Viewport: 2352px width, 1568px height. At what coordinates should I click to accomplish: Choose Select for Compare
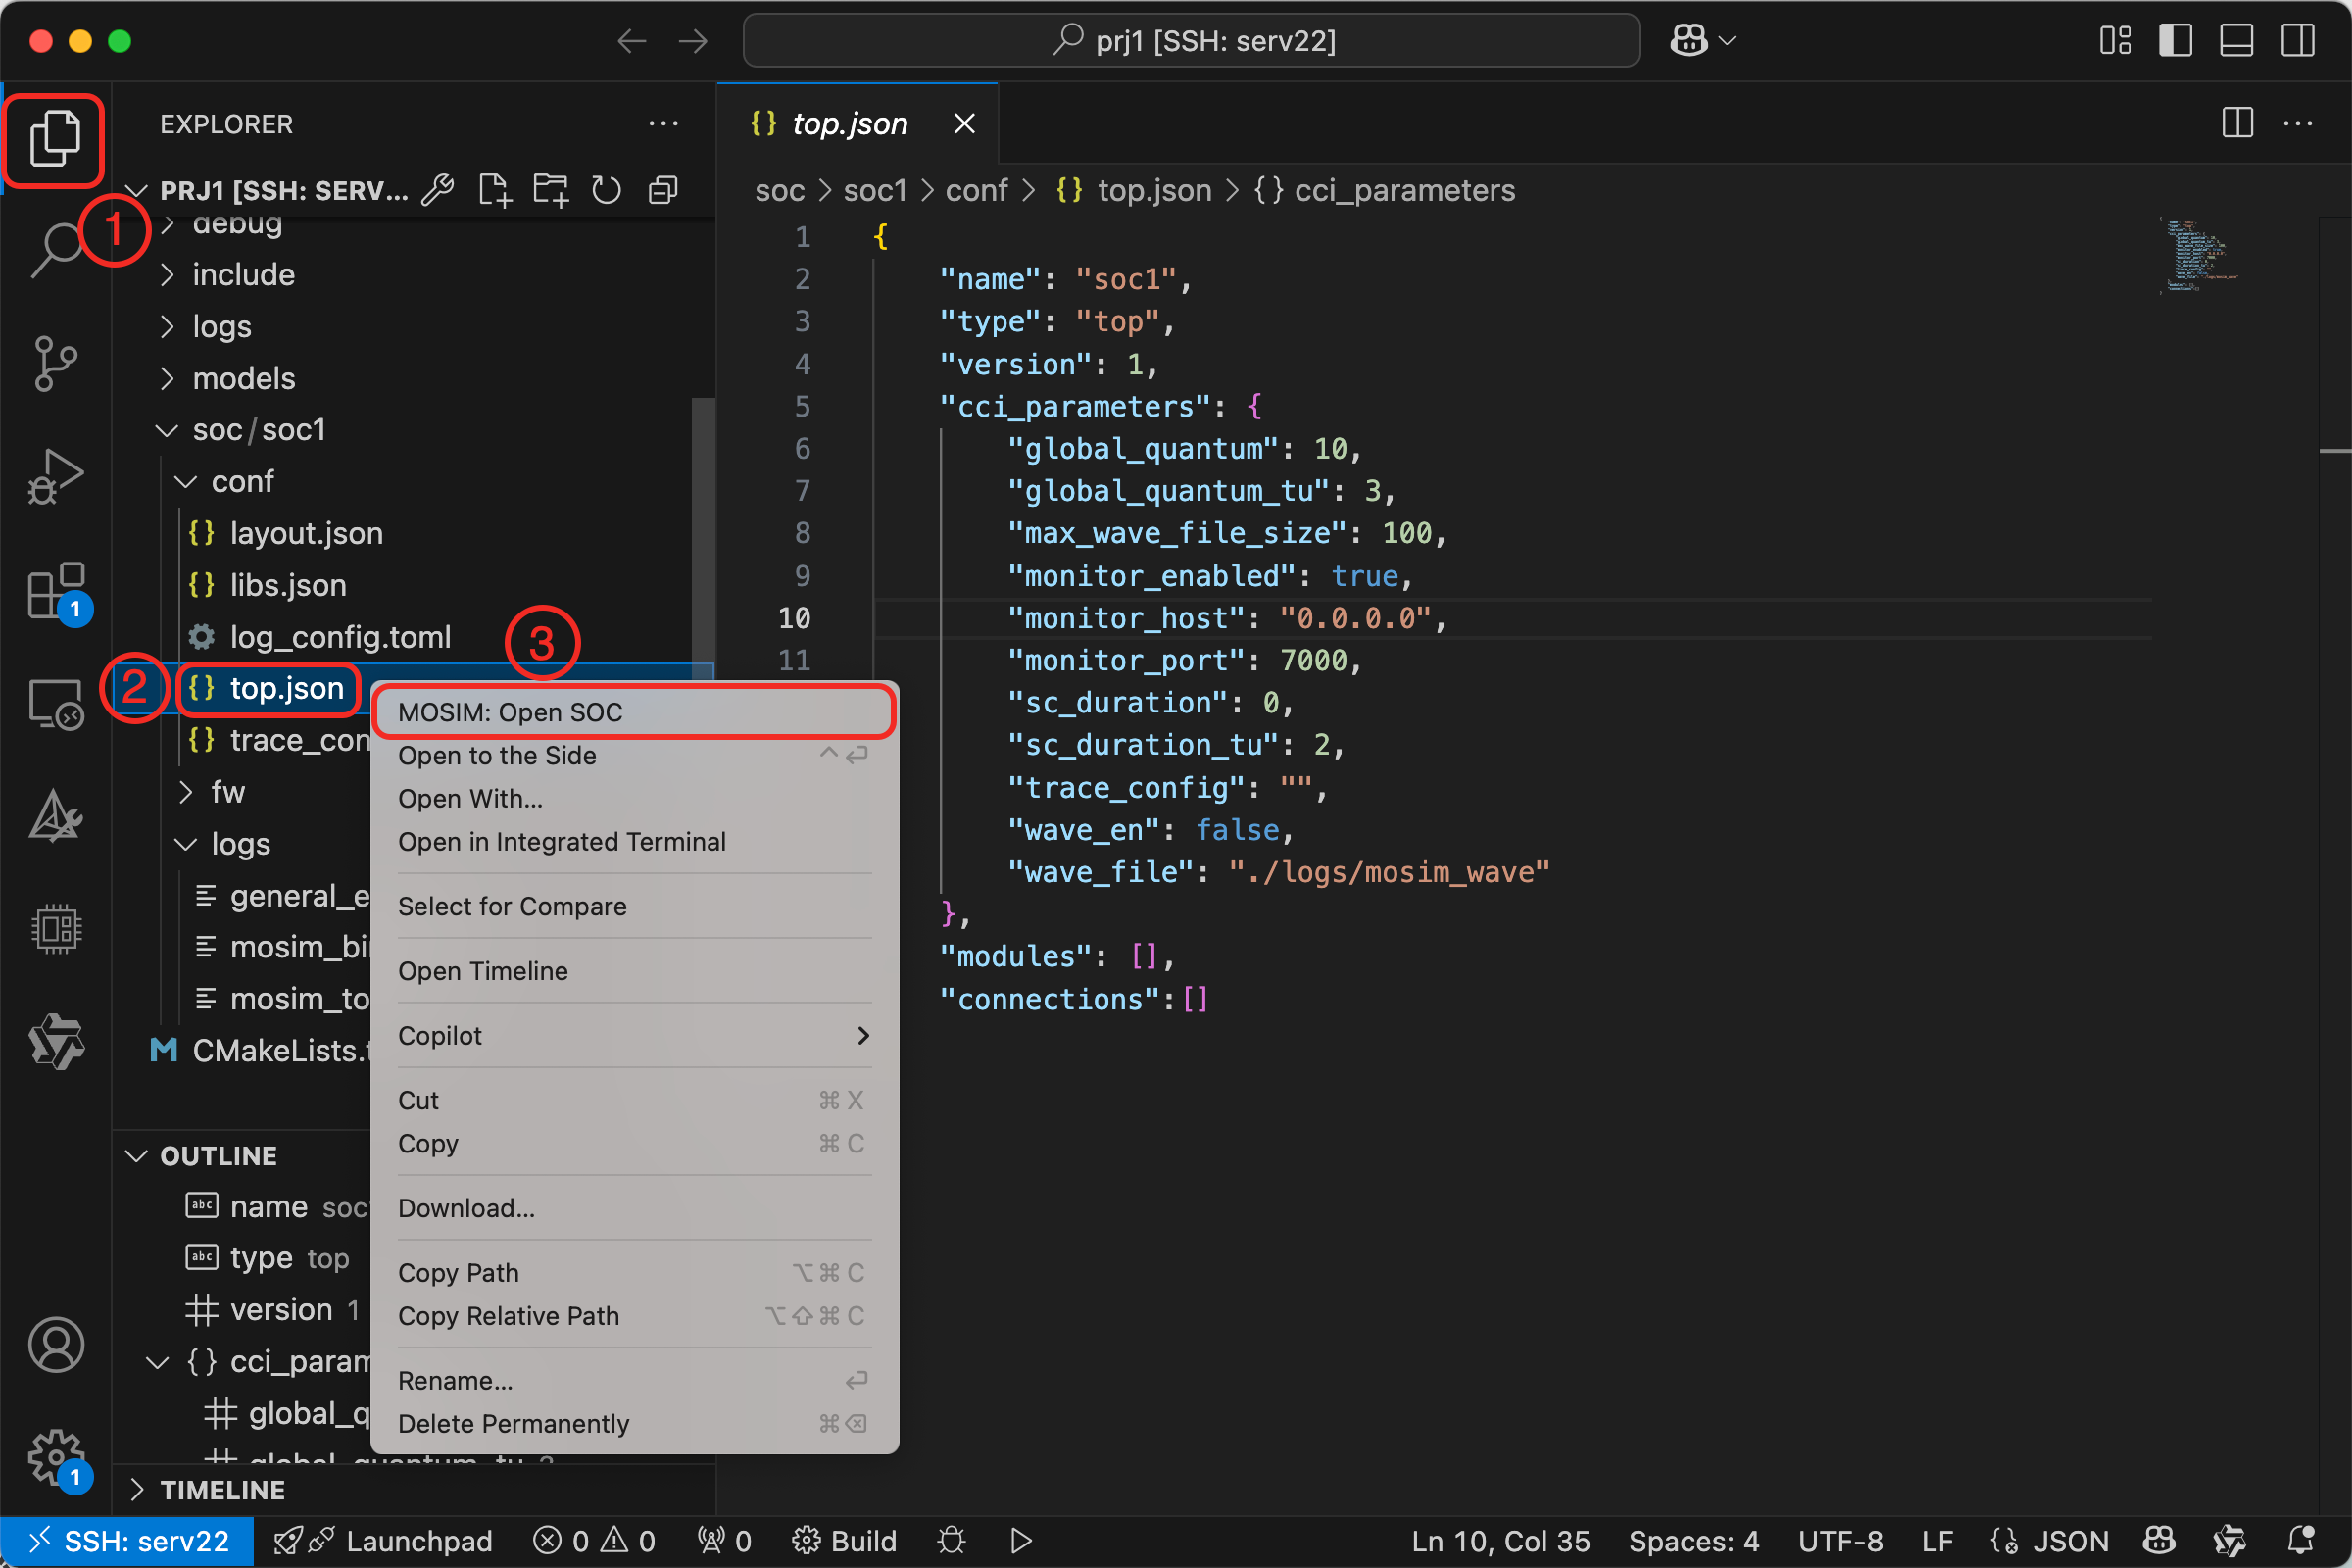[x=634, y=906]
